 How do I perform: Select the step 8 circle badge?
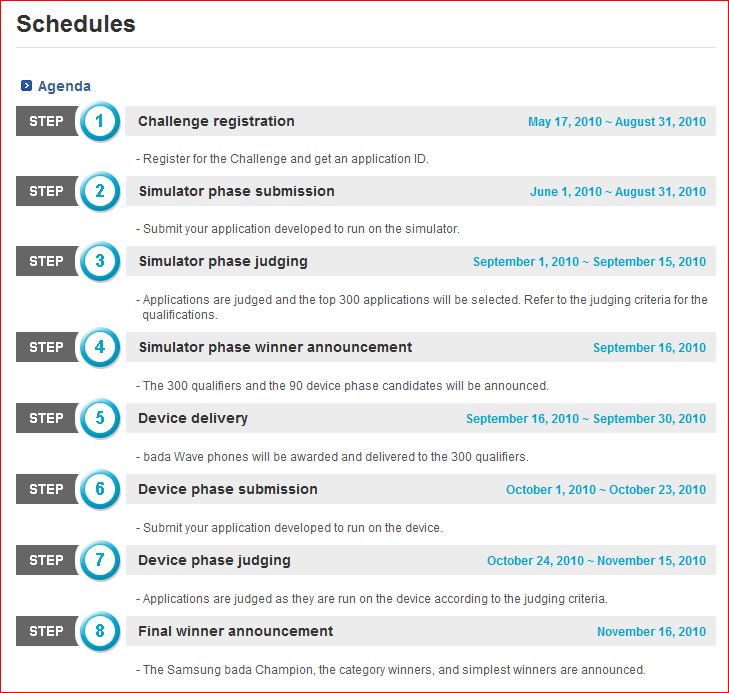(100, 631)
